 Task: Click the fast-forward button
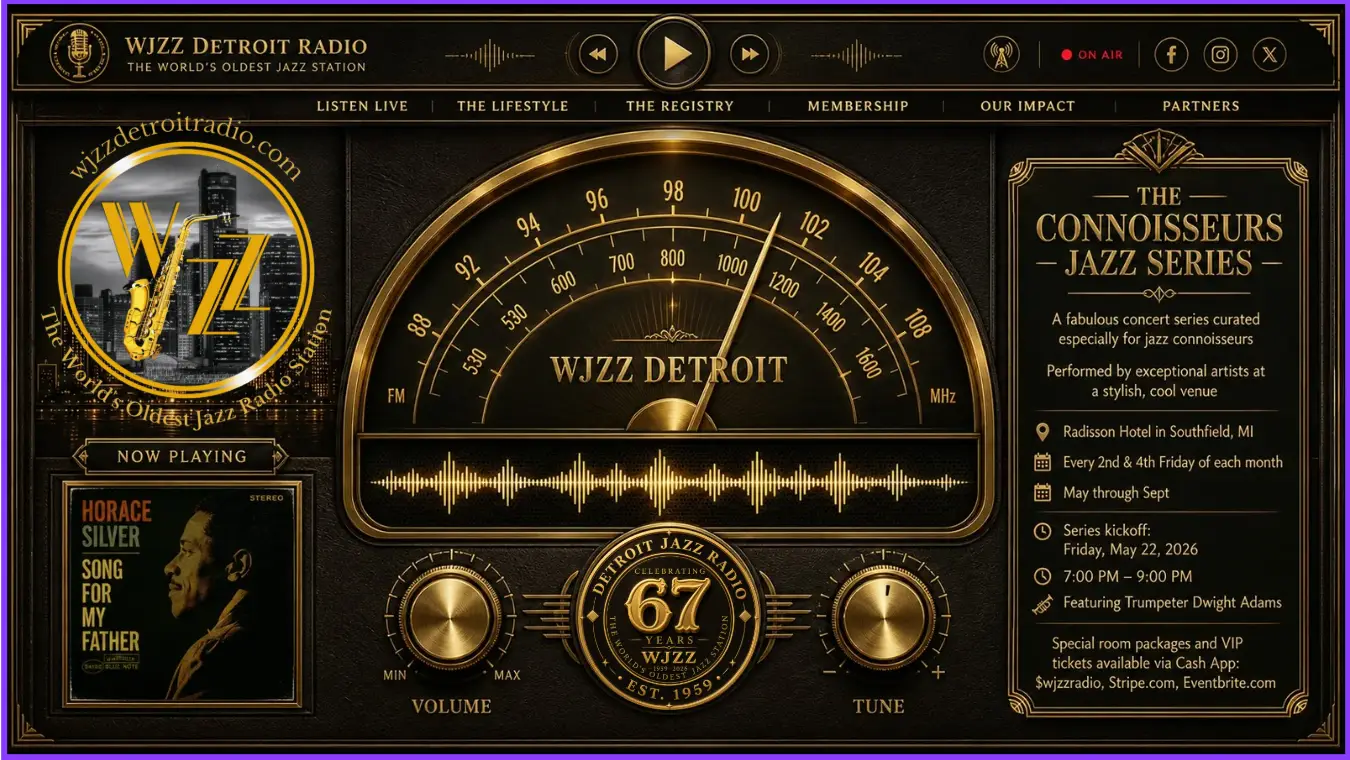pos(750,54)
